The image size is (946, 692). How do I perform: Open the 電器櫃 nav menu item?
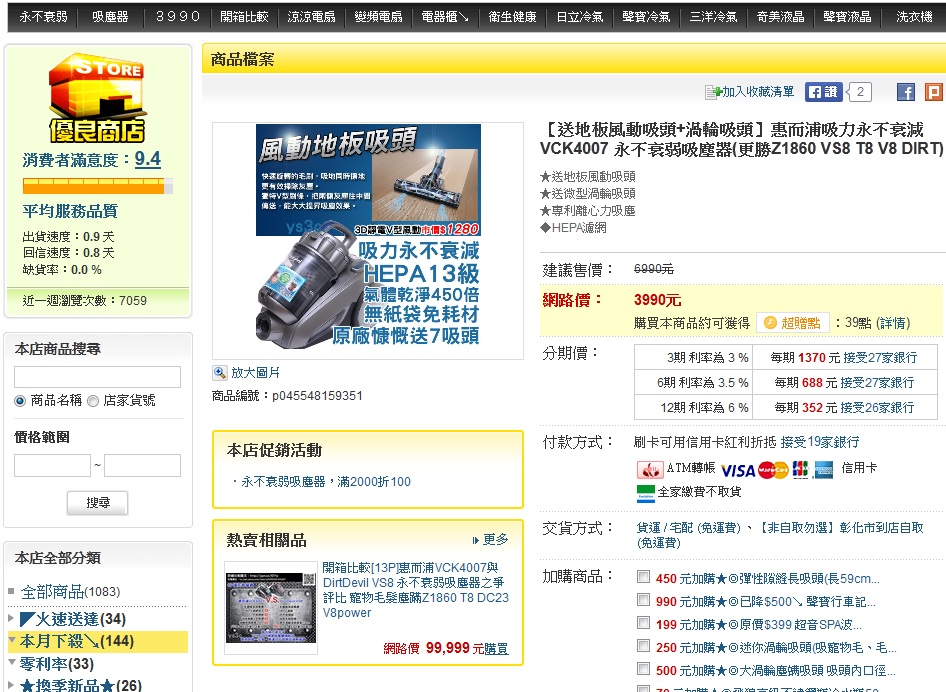(445, 17)
